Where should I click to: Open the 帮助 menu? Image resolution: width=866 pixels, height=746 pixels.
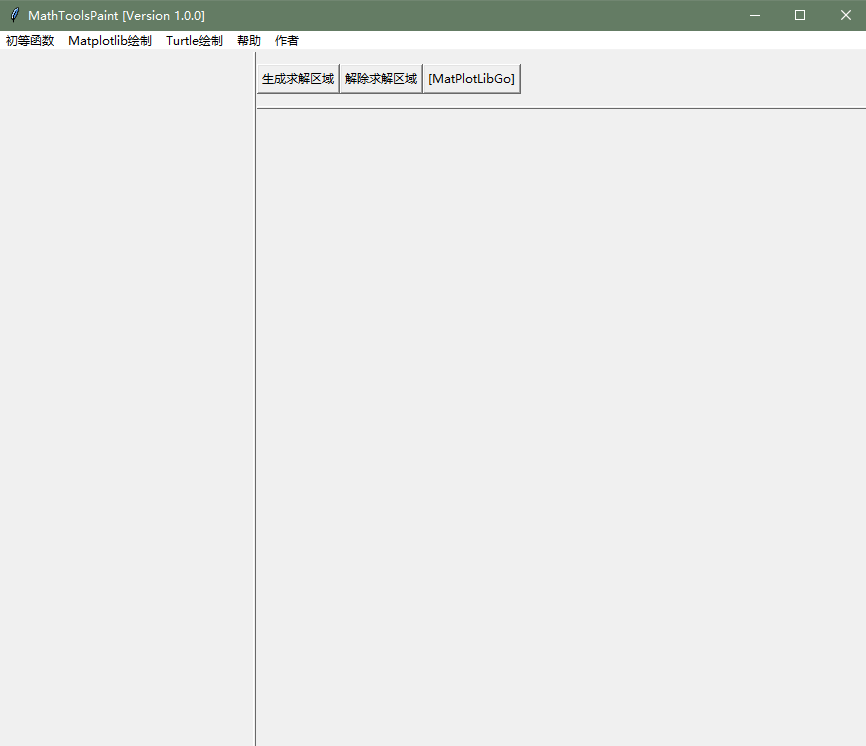point(249,40)
